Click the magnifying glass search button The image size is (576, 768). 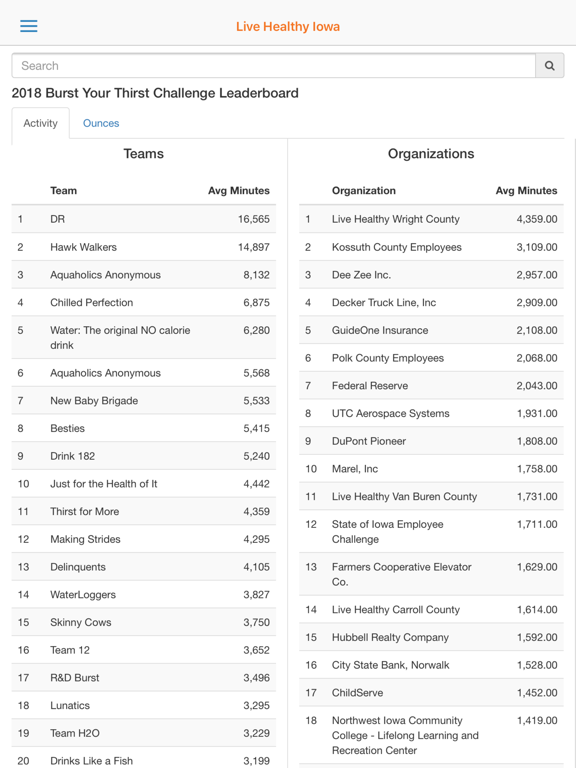[x=550, y=66]
